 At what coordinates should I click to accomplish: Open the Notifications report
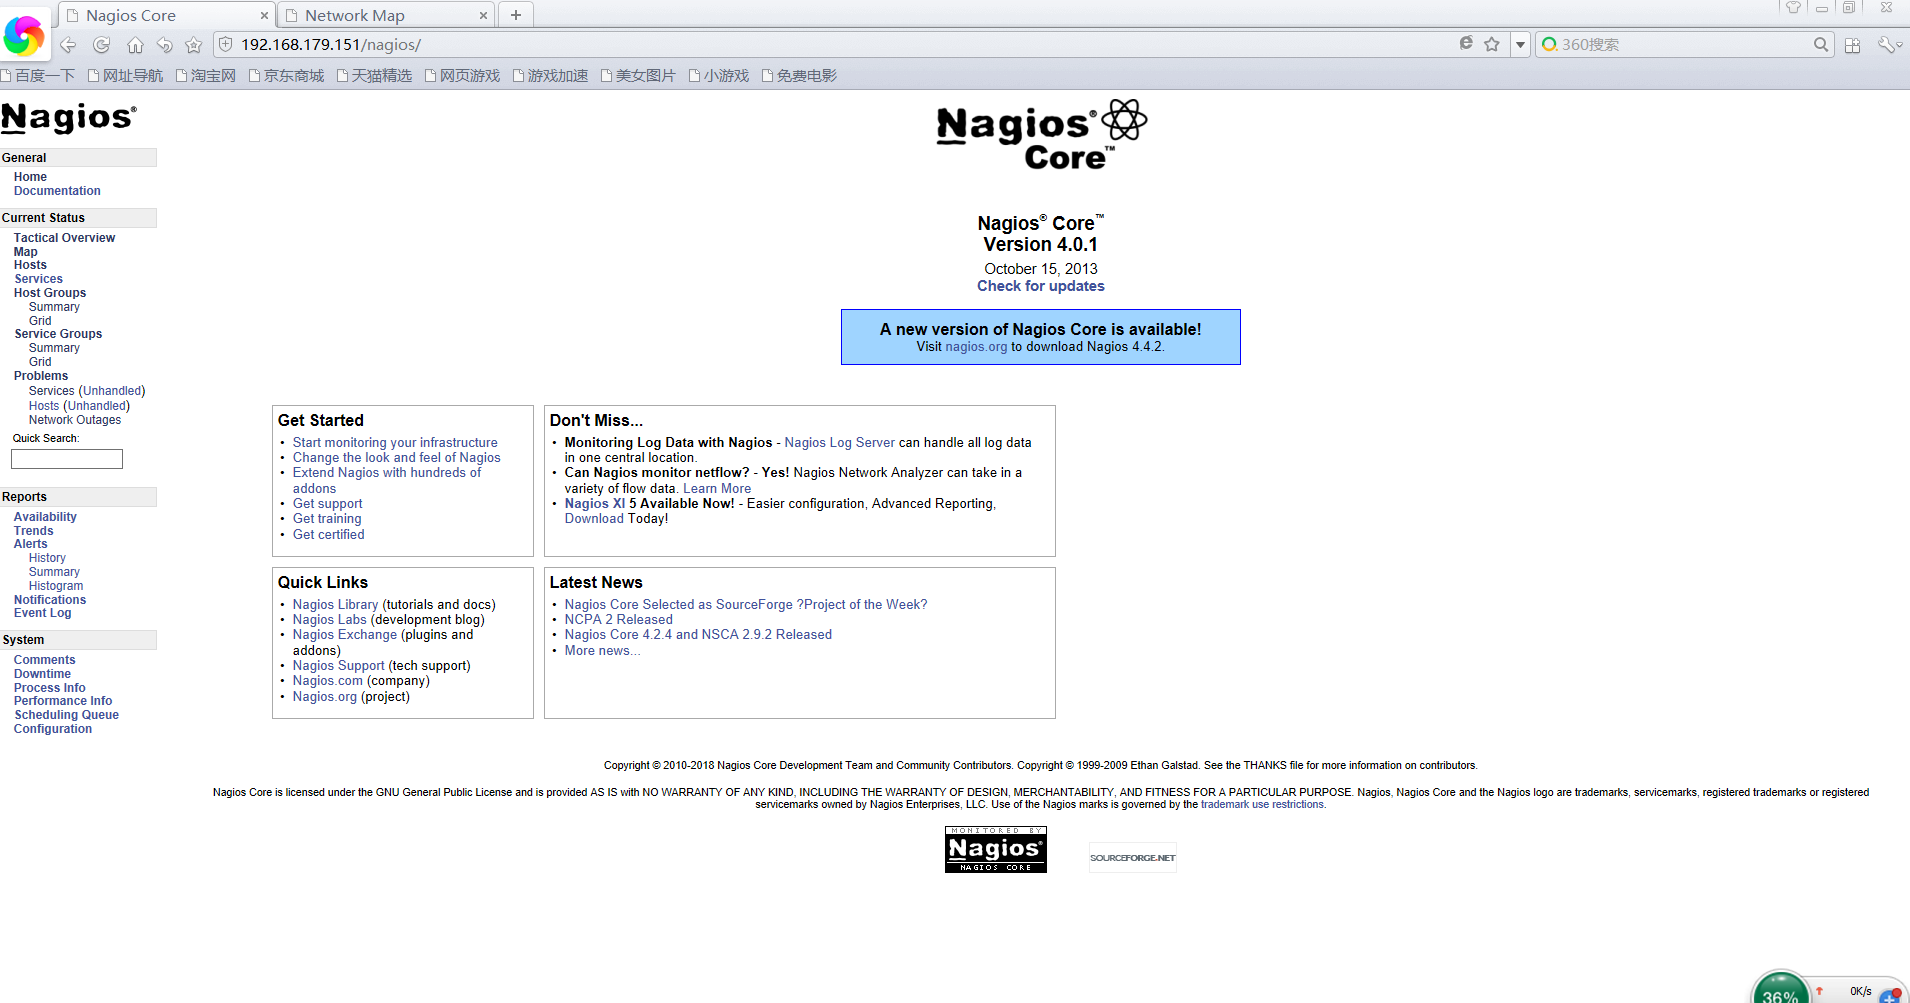click(x=50, y=600)
